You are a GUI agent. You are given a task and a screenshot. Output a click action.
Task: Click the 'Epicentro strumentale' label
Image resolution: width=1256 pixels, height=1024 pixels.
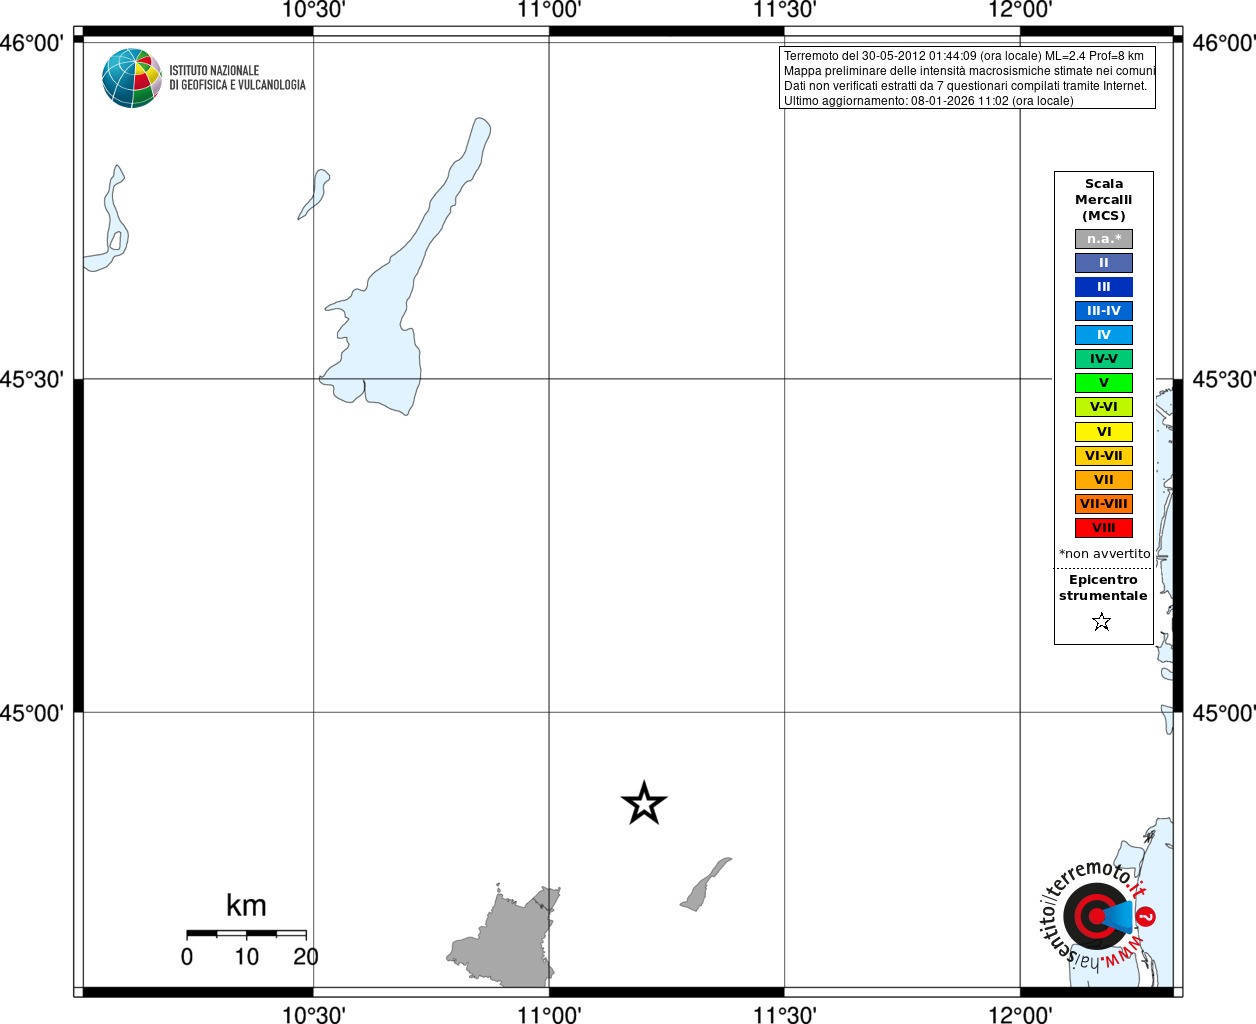pyautogui.click(x=1103, y=588)
